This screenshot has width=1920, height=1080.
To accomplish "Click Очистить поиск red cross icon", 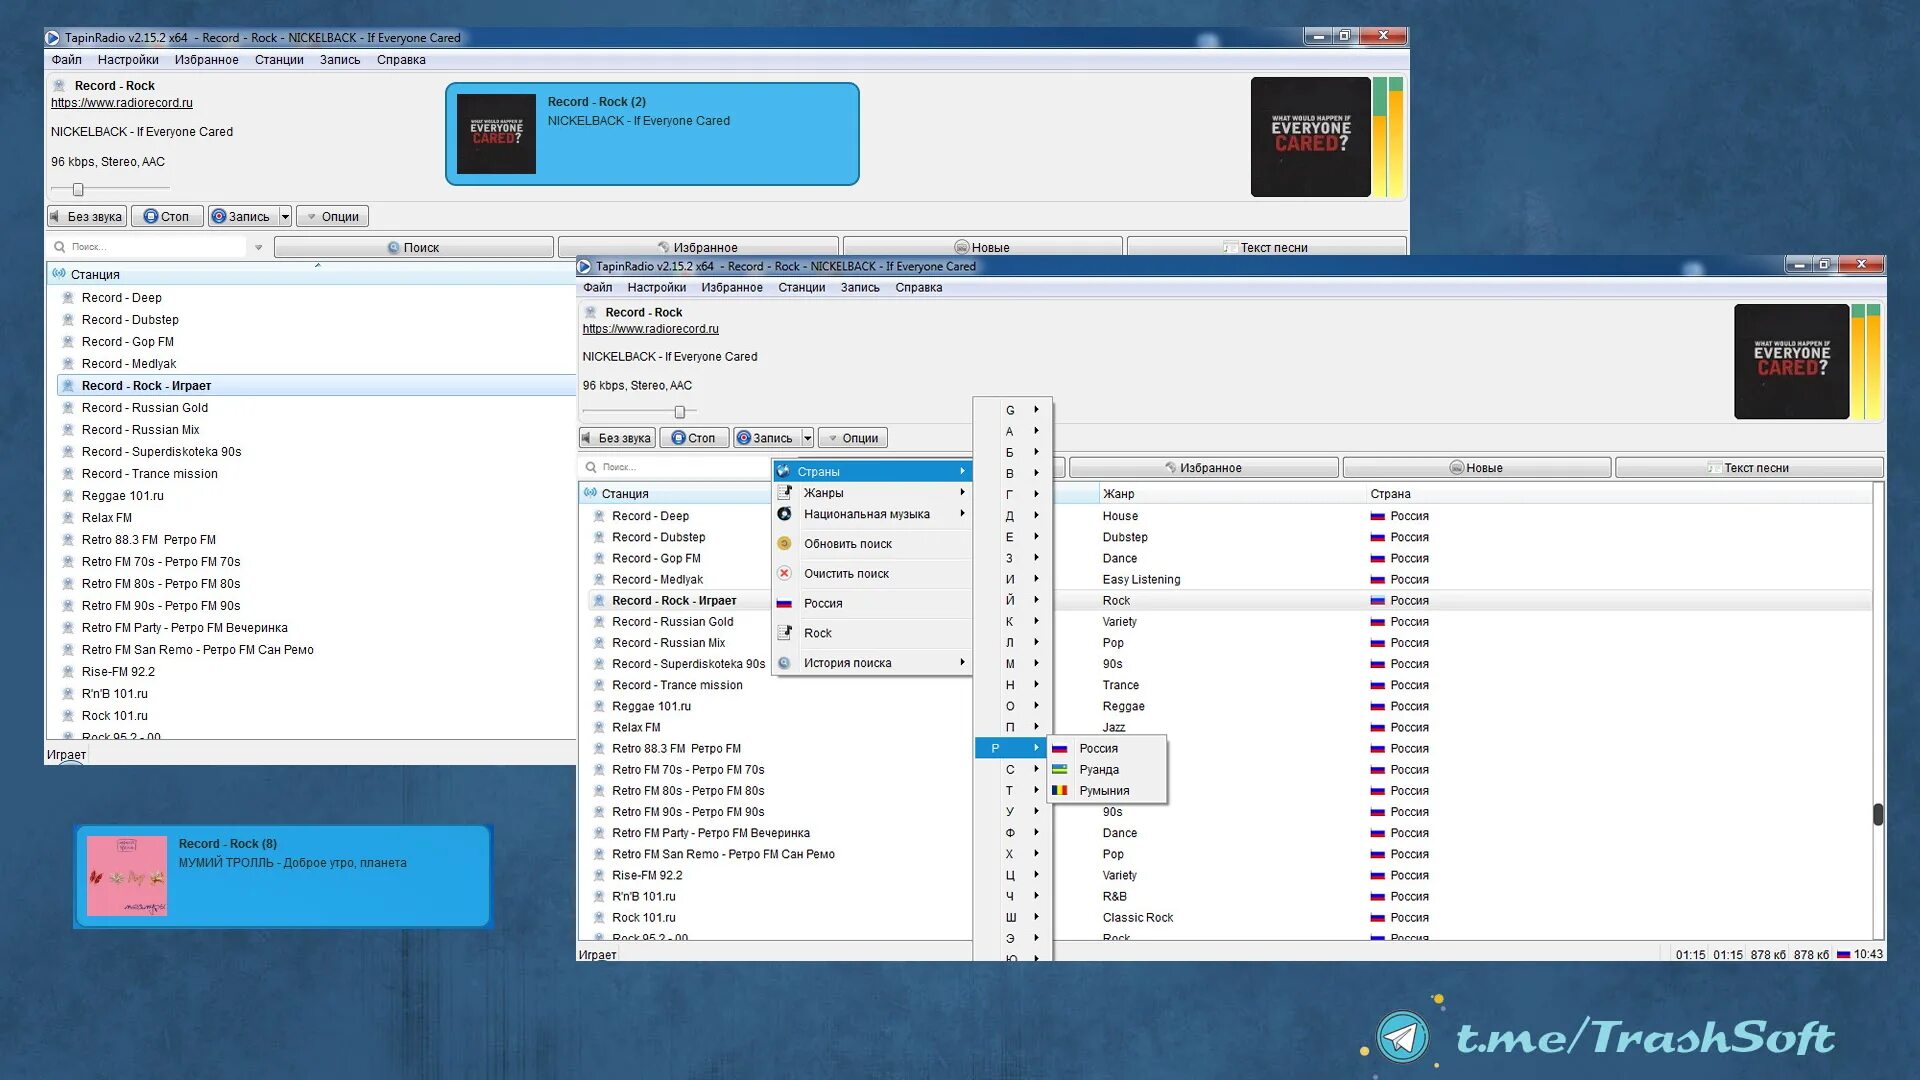I will tap(785, 574).
